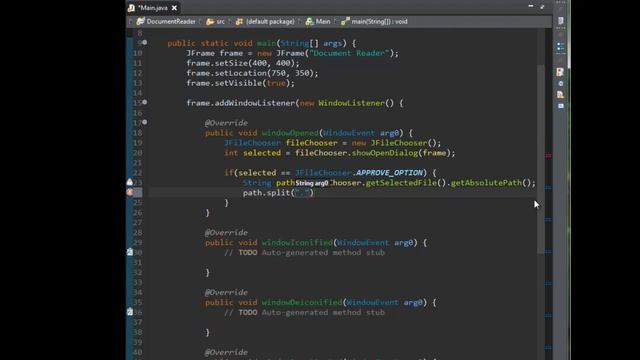The width and height of the screenshot is (640, 360).
Task: Click the TODO comment on line 30
Action: click(x=304, y=253)
